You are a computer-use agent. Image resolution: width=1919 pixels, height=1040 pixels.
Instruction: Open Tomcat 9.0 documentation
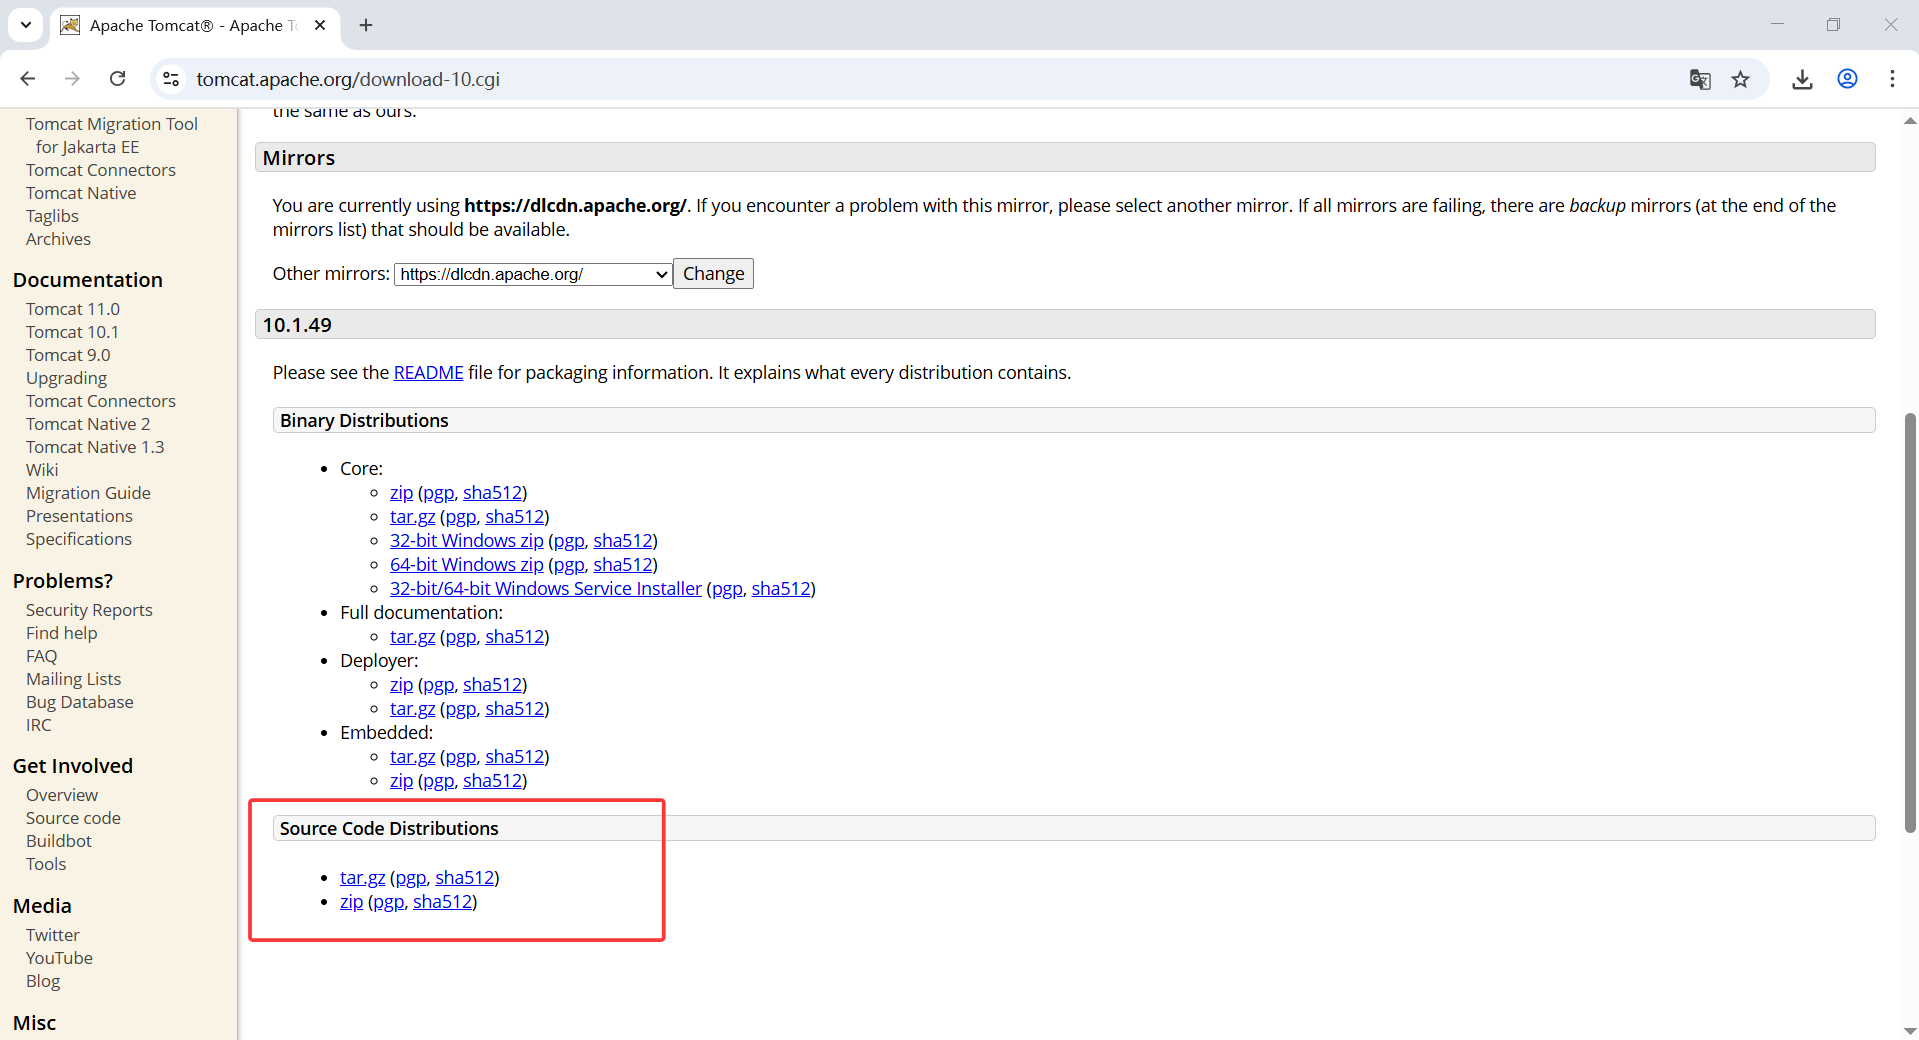coord(68,355)
